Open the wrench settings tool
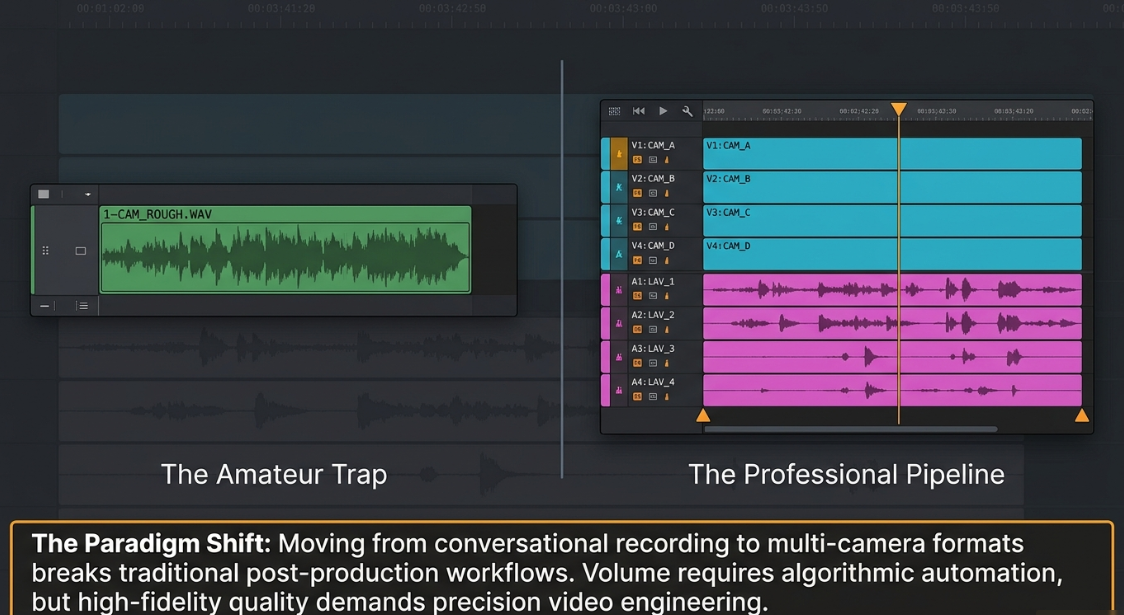1124x615 pixels. click(x=687, y=111)
